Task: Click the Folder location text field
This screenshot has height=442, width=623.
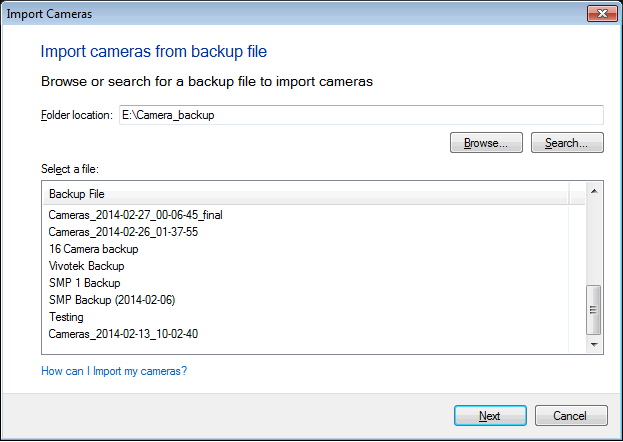Action: pyautogui.click(x=360, y=115)
